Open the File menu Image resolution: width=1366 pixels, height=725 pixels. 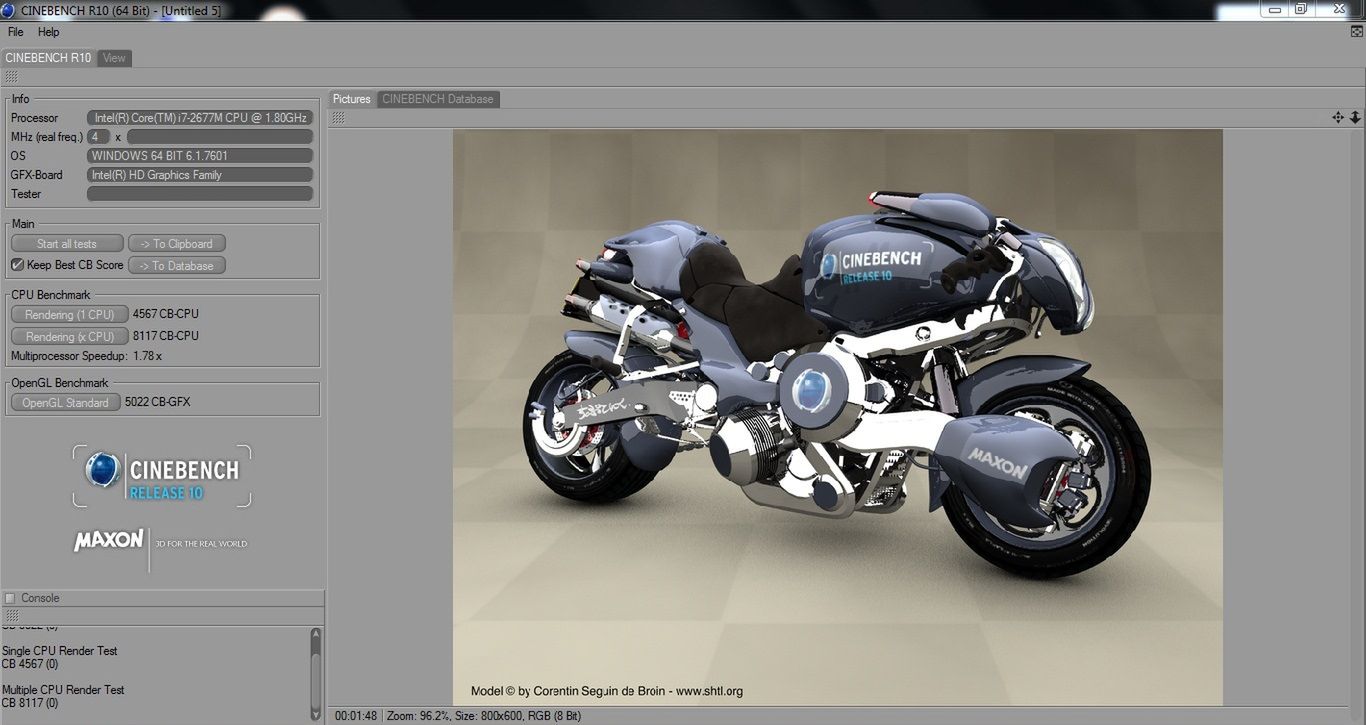(x=15, y=32)
